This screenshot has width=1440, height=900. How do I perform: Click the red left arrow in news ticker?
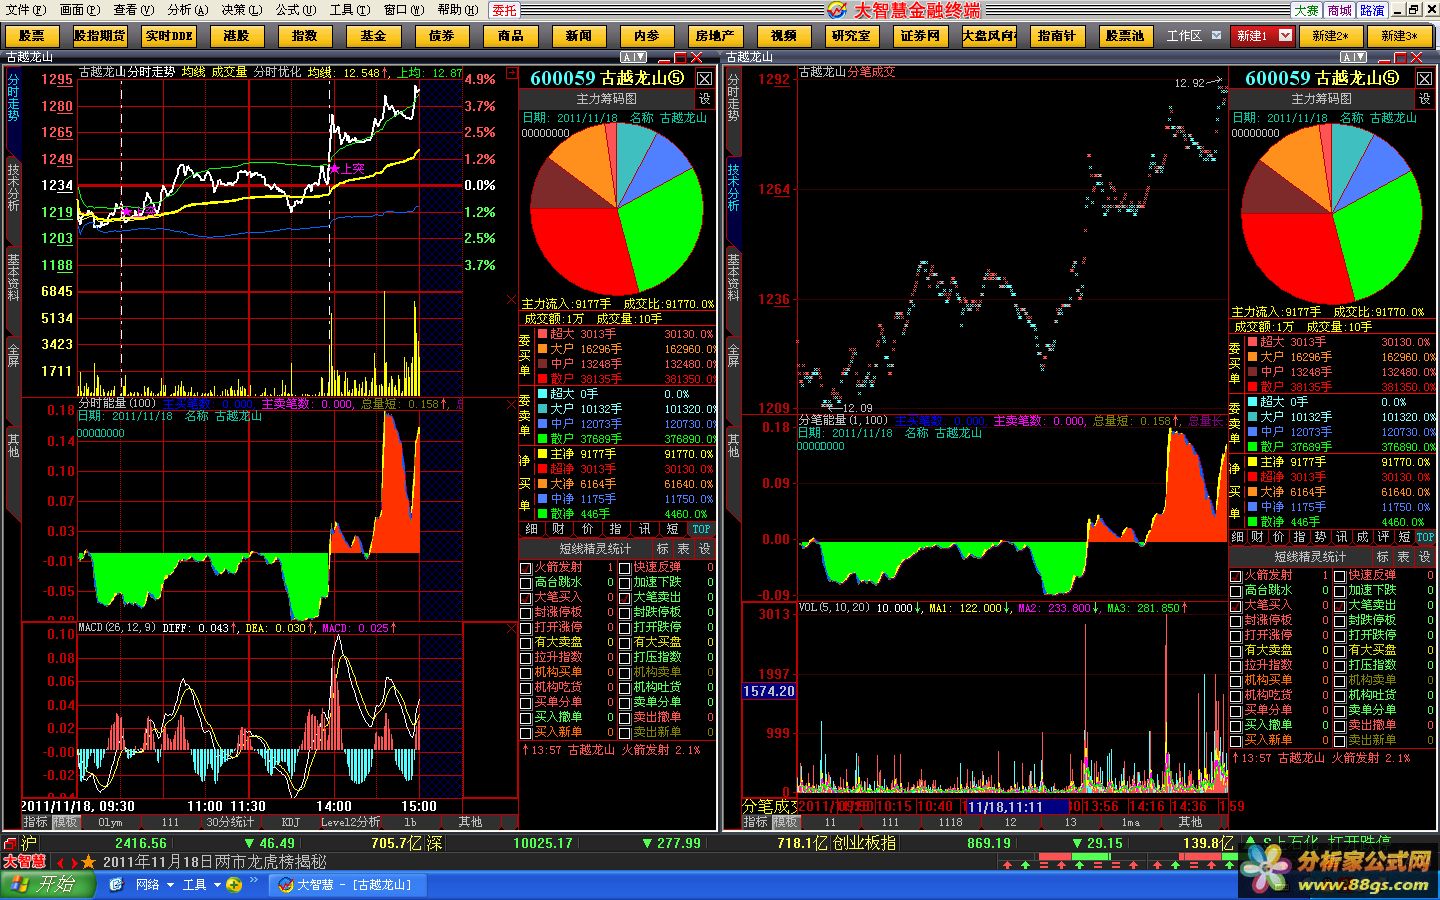[x=61, y=862]
